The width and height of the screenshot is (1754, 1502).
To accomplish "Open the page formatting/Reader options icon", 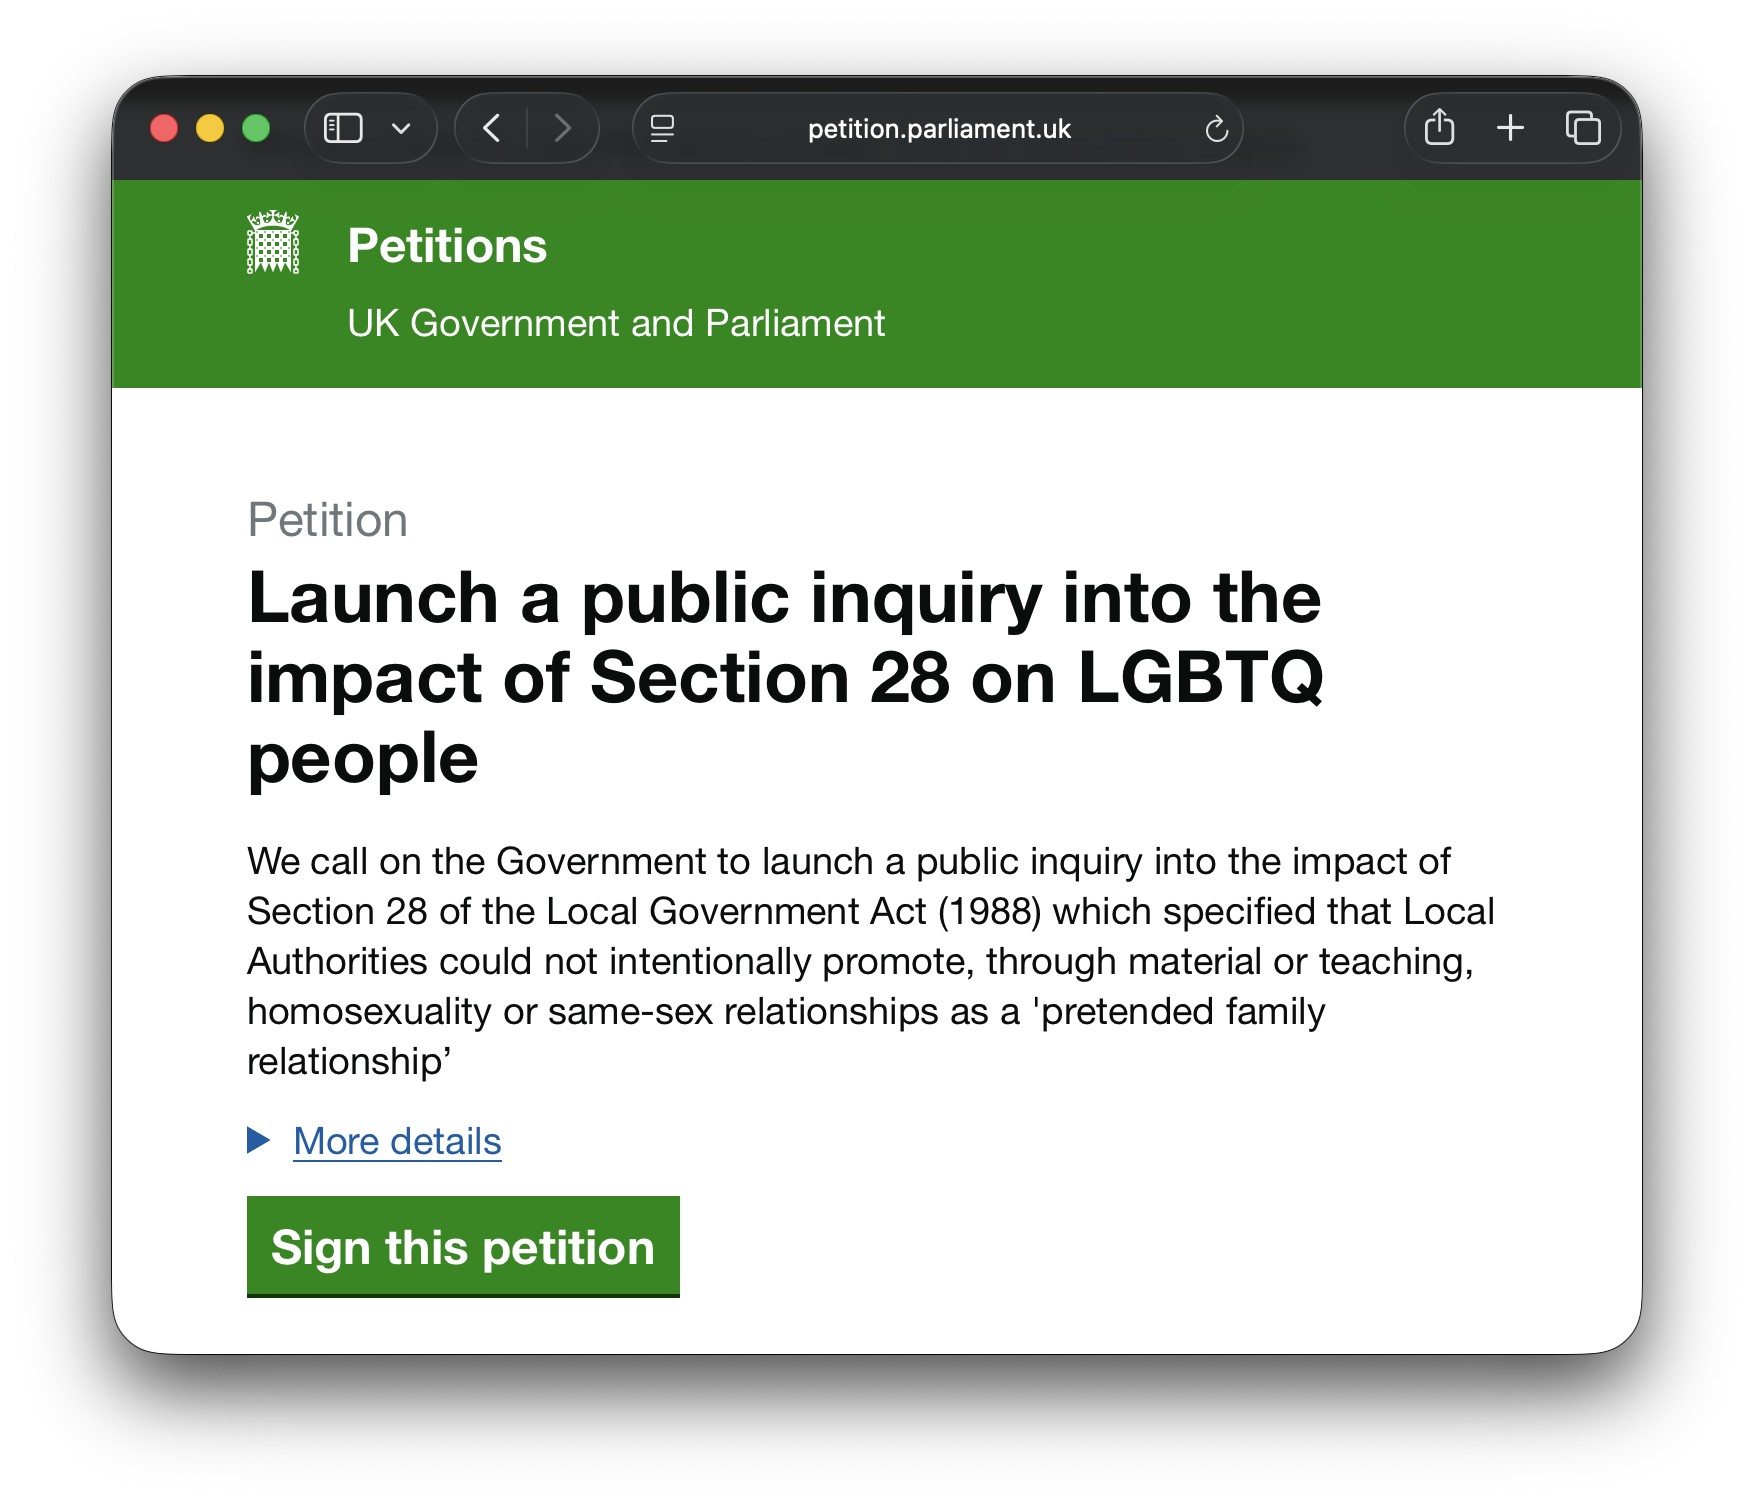I will (663, 128).
